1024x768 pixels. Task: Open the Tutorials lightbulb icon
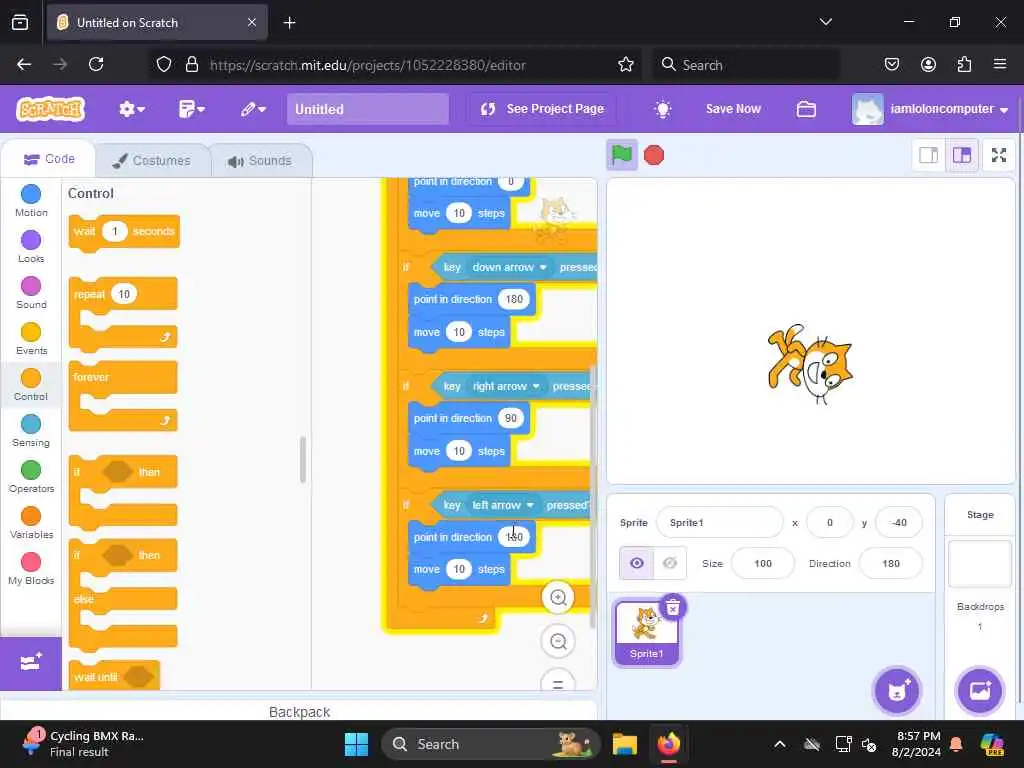[662, 109]
